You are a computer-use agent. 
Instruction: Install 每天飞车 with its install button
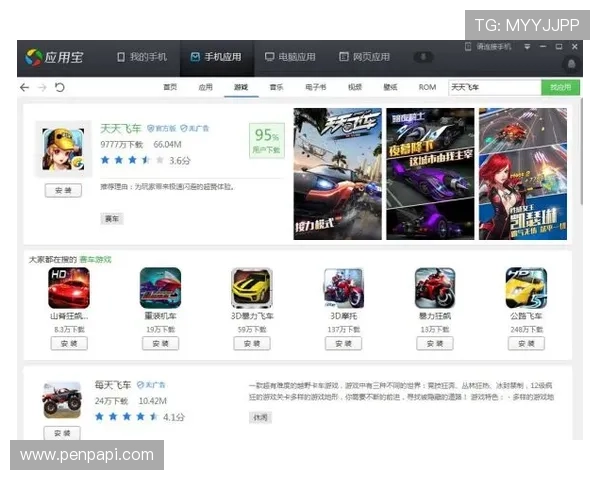[x=62, y=433]
